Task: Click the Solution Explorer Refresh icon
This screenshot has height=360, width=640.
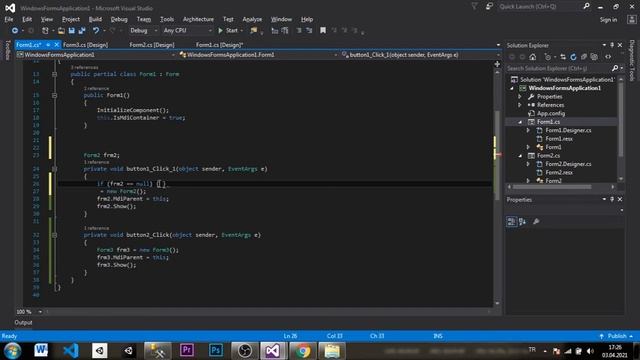Action: [x=573, y=57]
